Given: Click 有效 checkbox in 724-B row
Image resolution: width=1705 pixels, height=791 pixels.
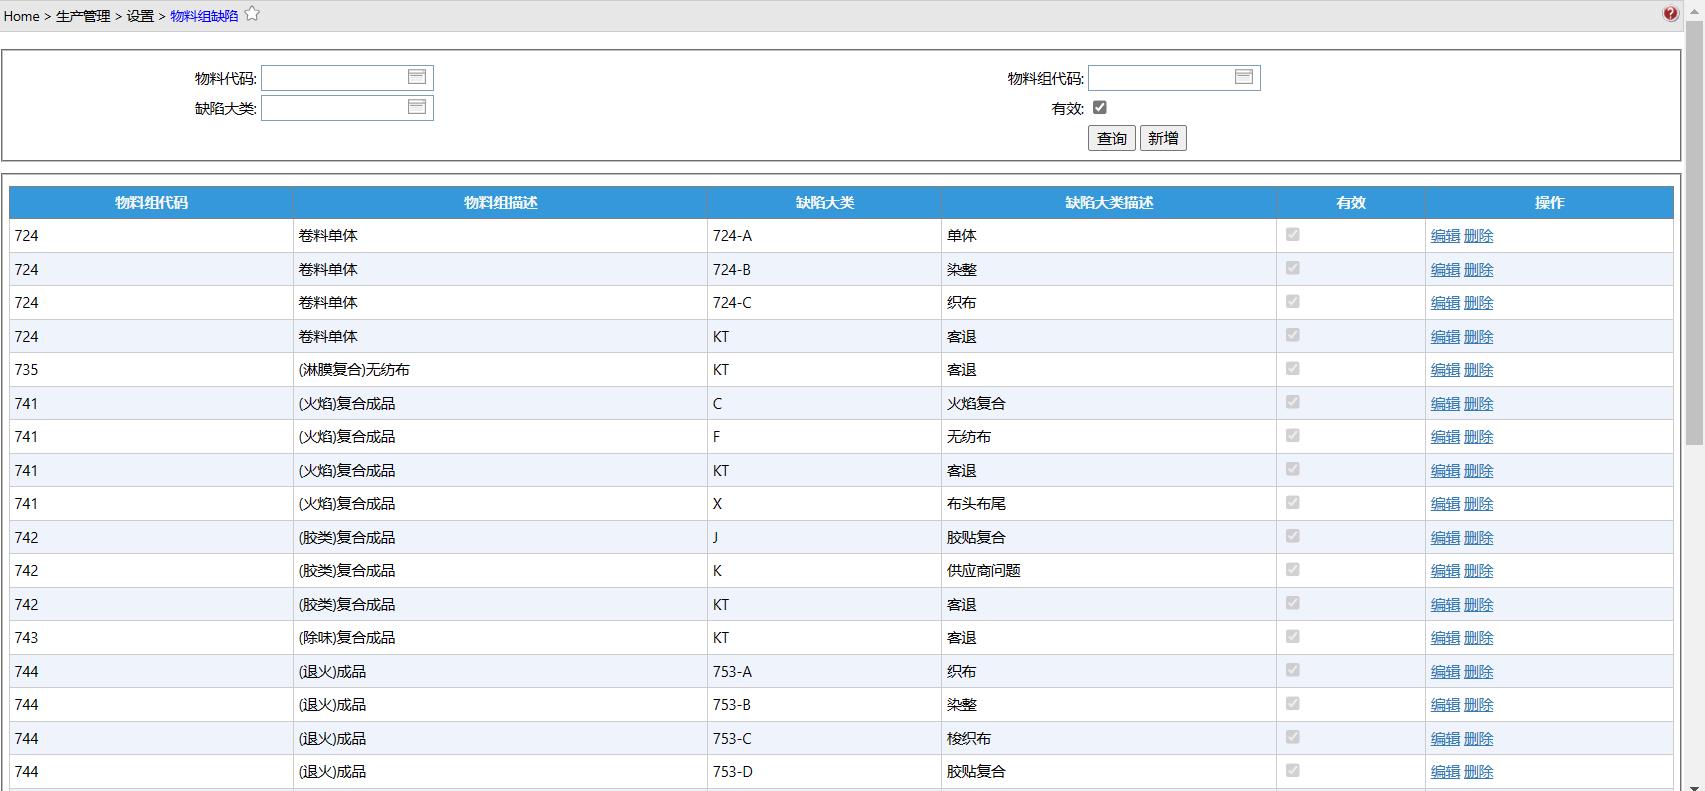Looking at the screenshot, I should point(1293,268).
